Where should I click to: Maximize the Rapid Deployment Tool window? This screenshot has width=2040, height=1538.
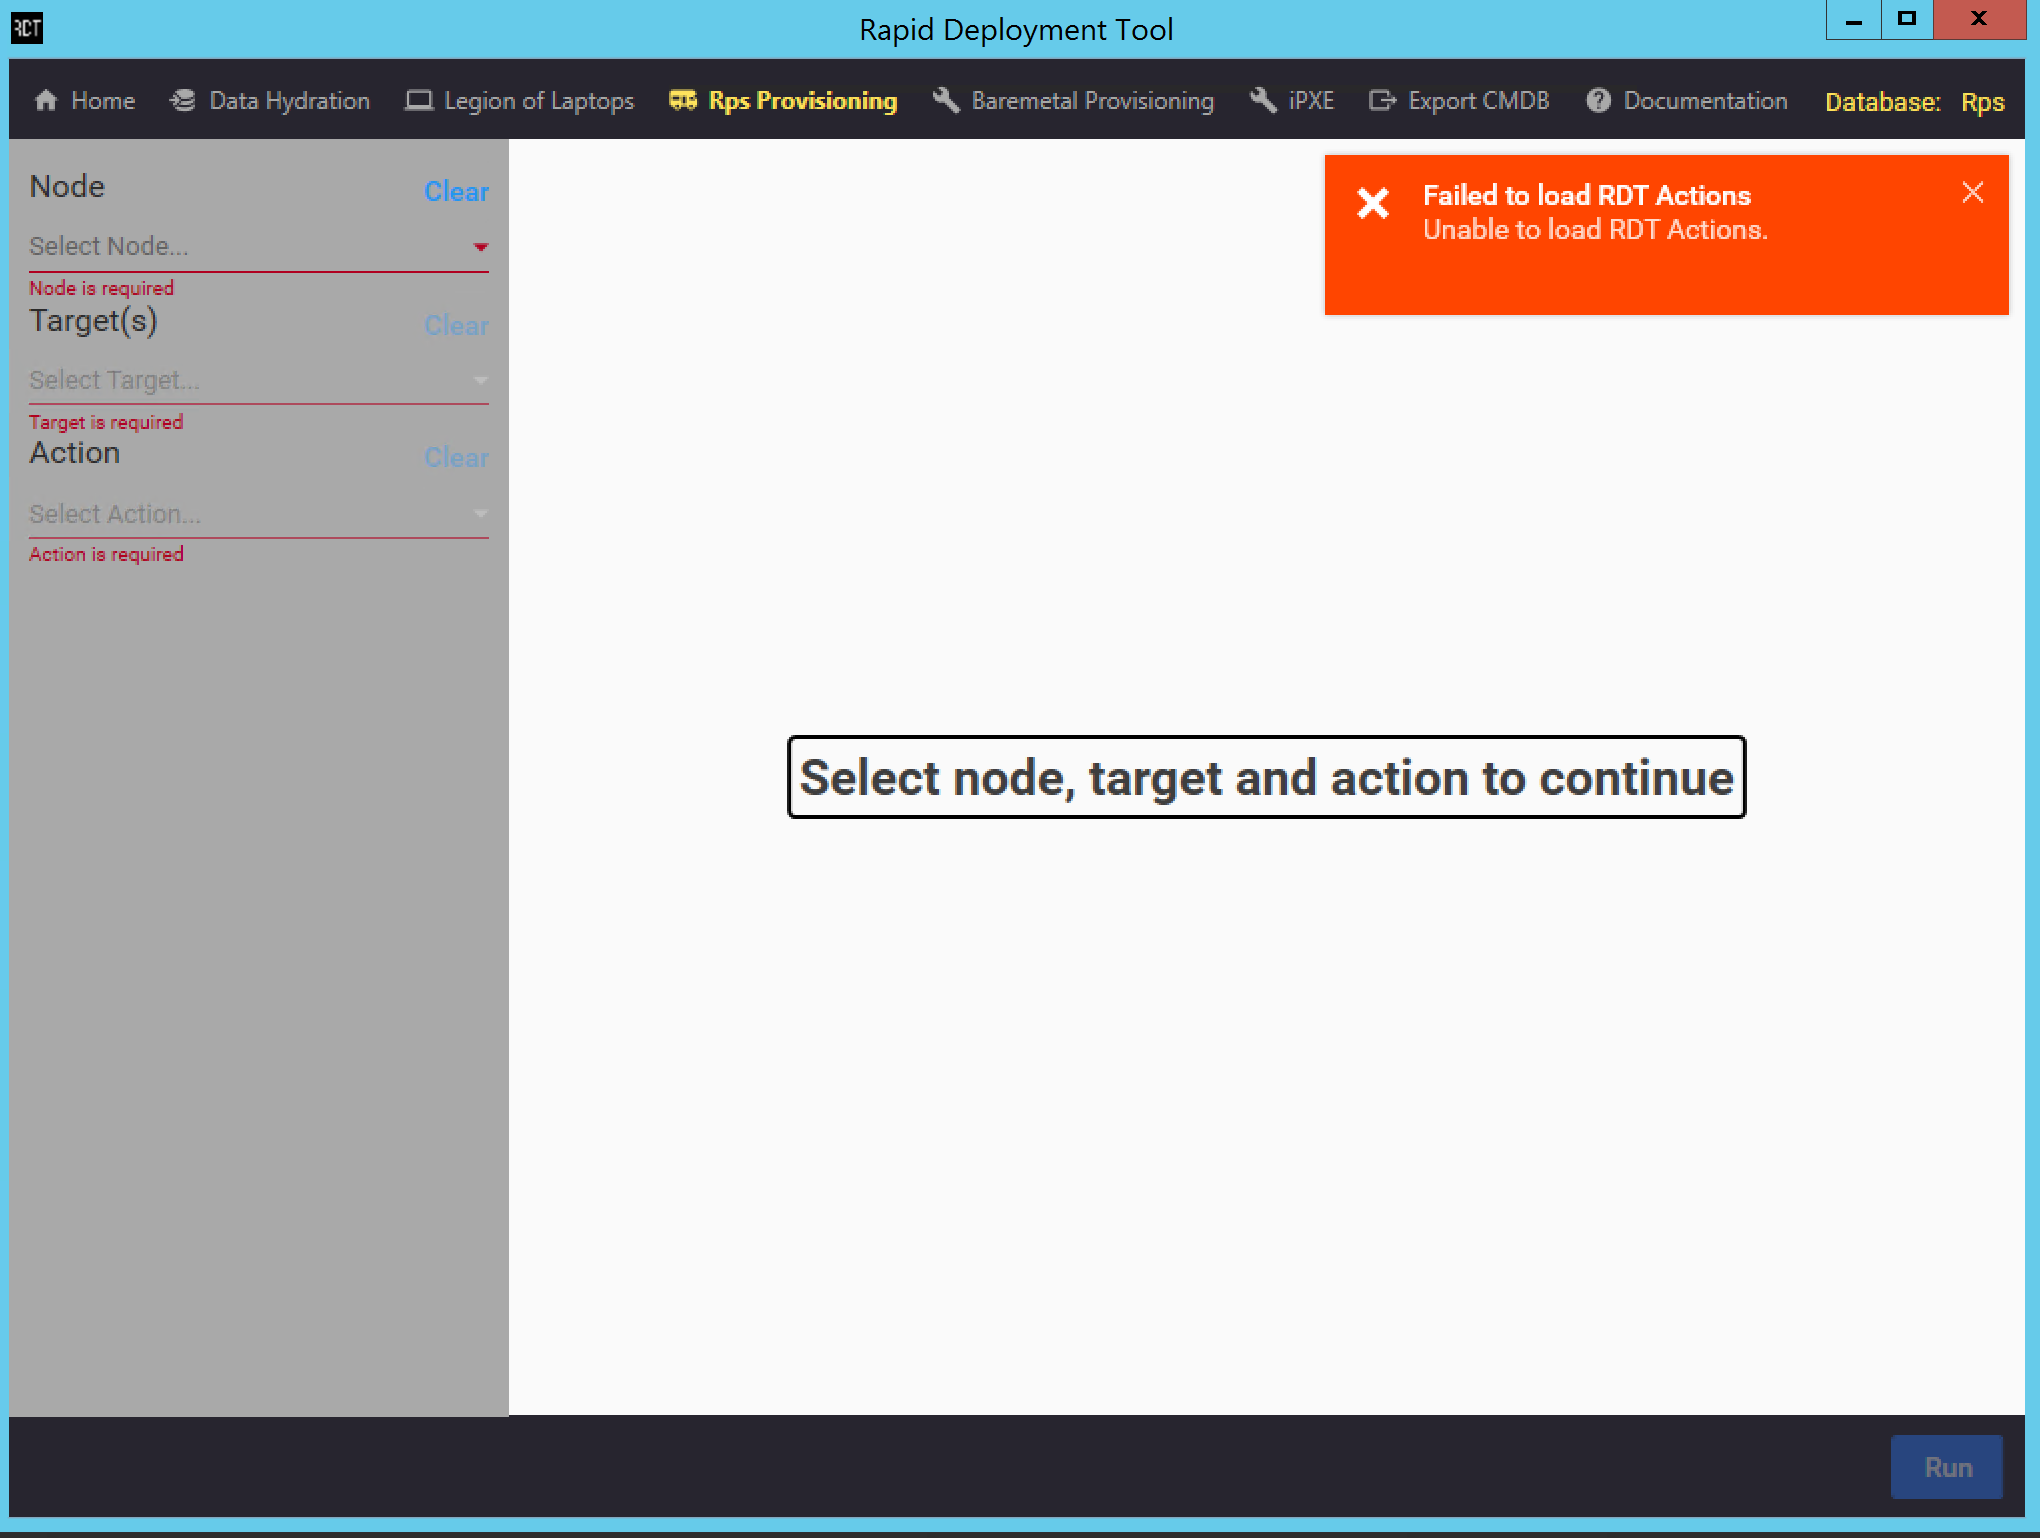[1907, 19]
